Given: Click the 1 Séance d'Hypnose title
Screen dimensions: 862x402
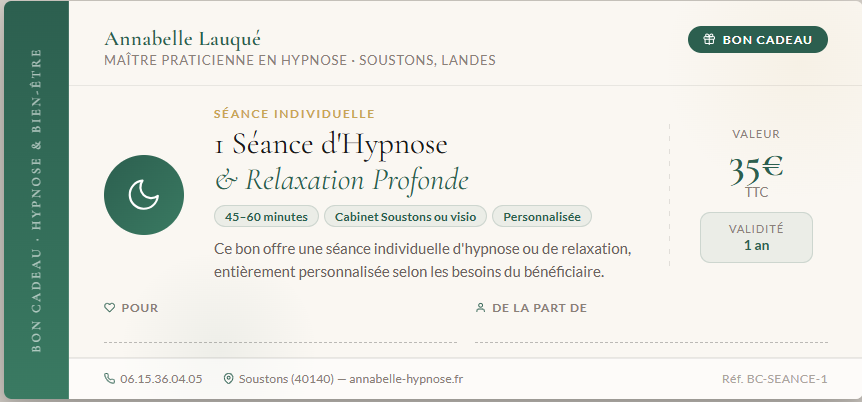Looking at the screenshot, I should 331,144.
